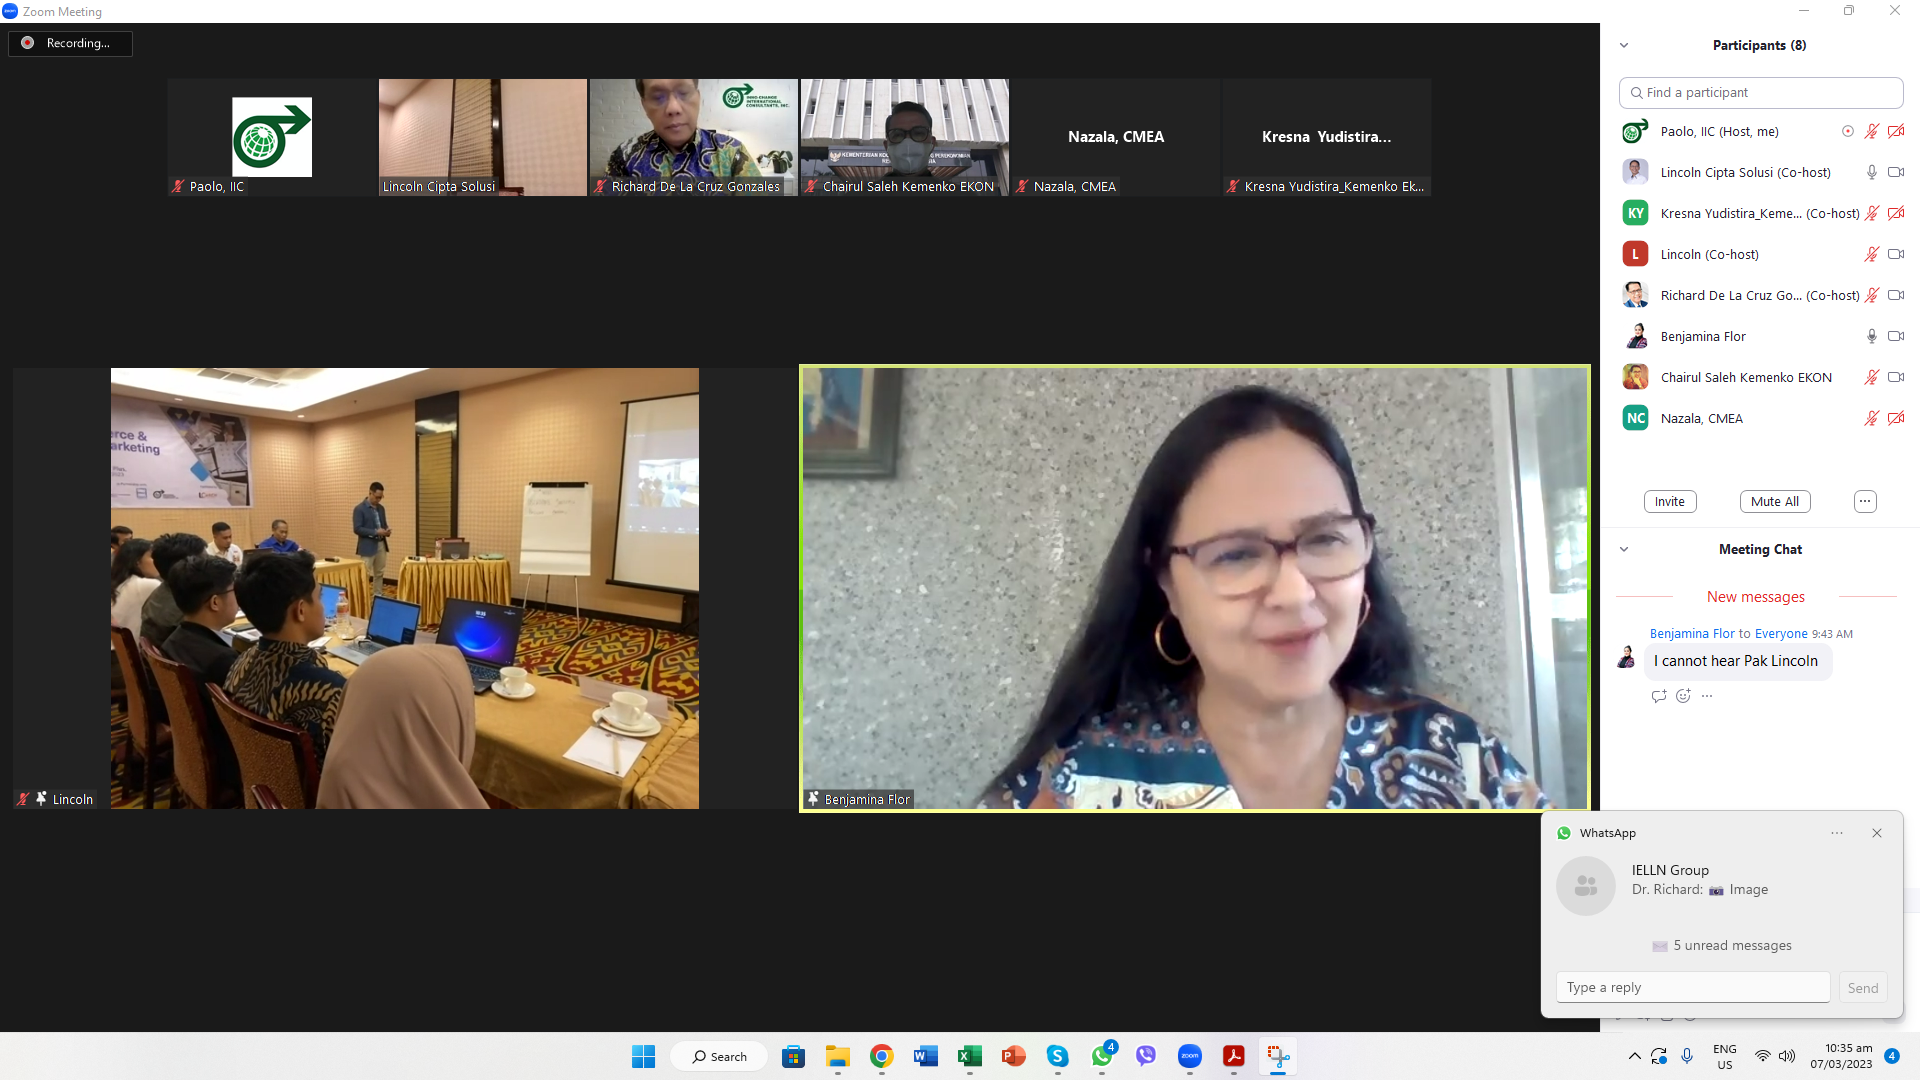Open more options for chat message

(1707, 696)
